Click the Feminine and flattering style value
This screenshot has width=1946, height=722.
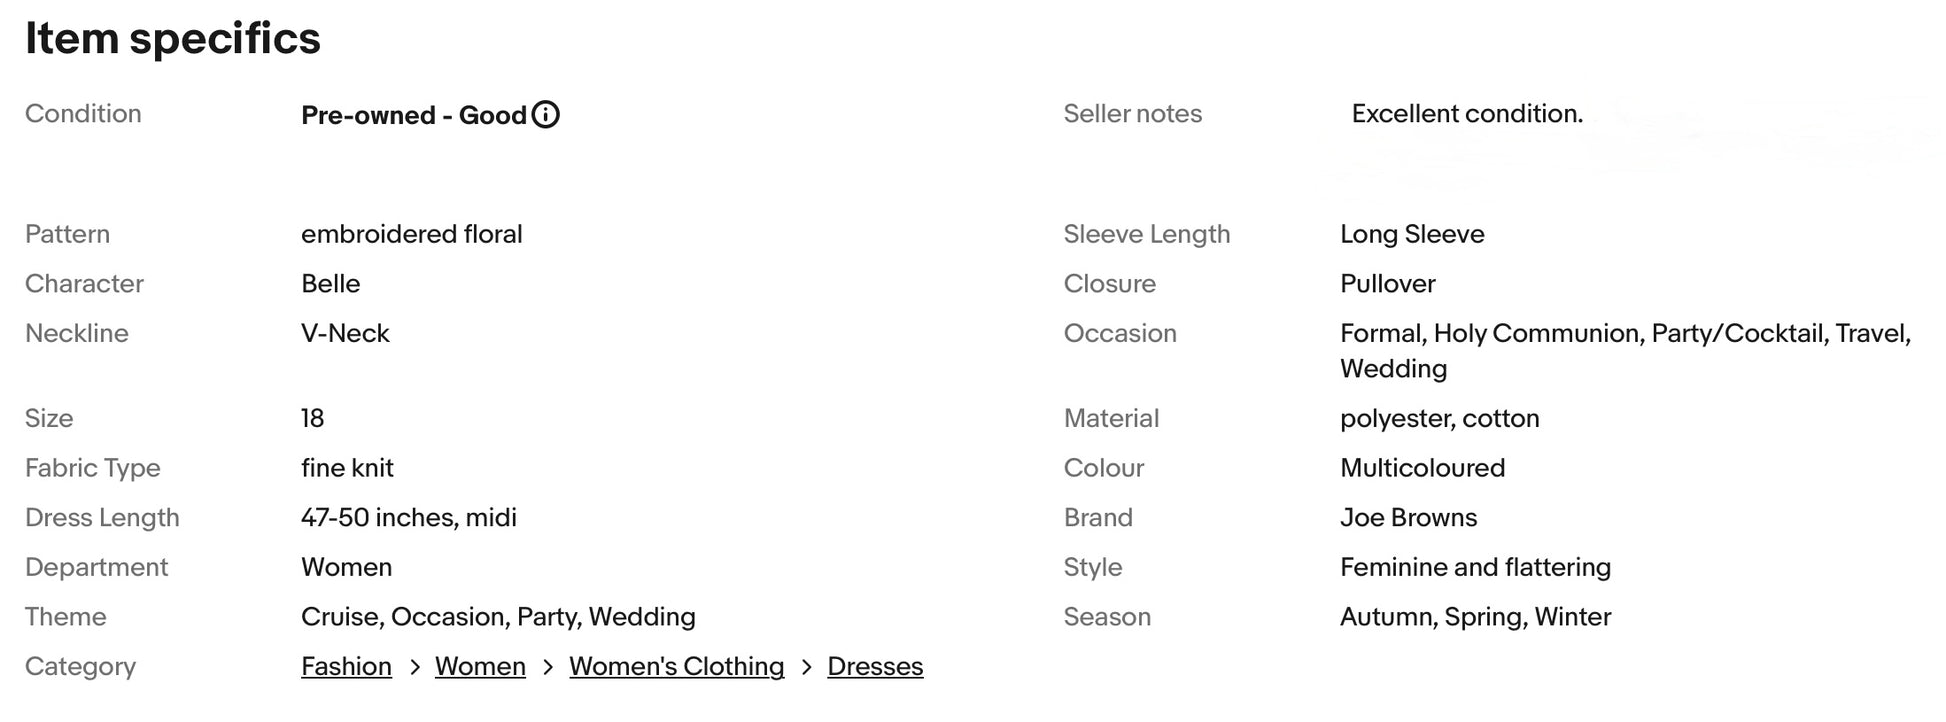1475,568
